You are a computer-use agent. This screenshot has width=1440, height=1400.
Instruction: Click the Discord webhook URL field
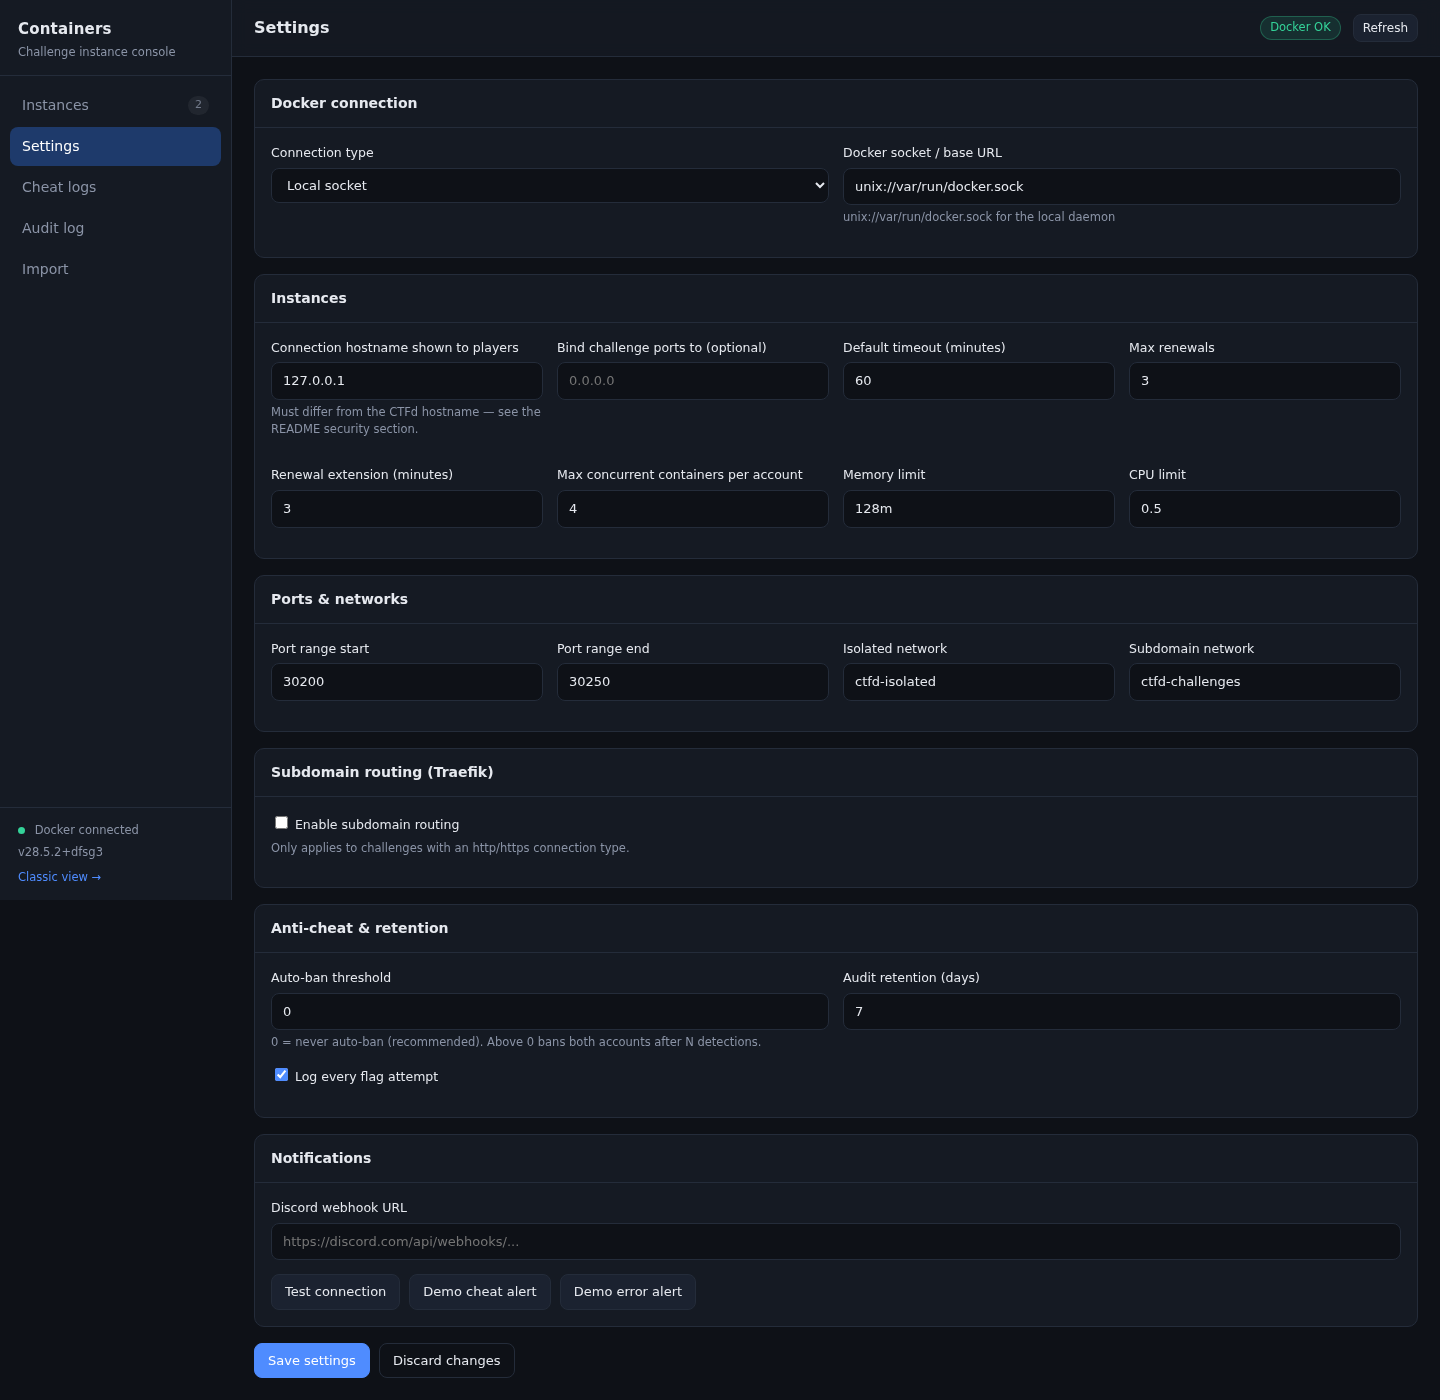(836, 1242)
